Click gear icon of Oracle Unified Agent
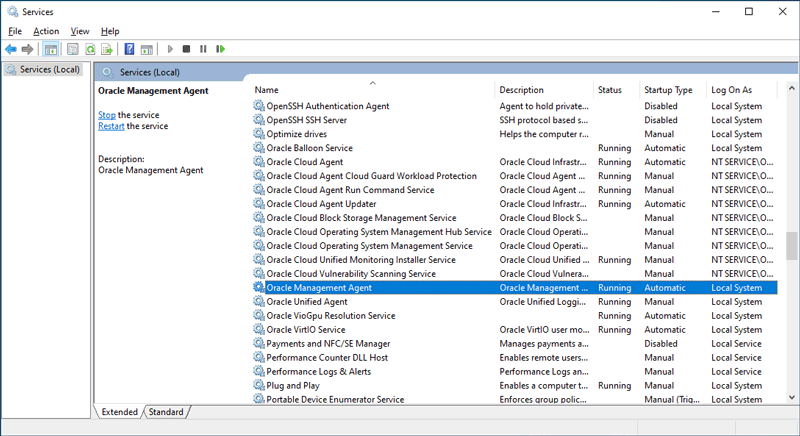800x436 pixels. click(x=259, y=301)
